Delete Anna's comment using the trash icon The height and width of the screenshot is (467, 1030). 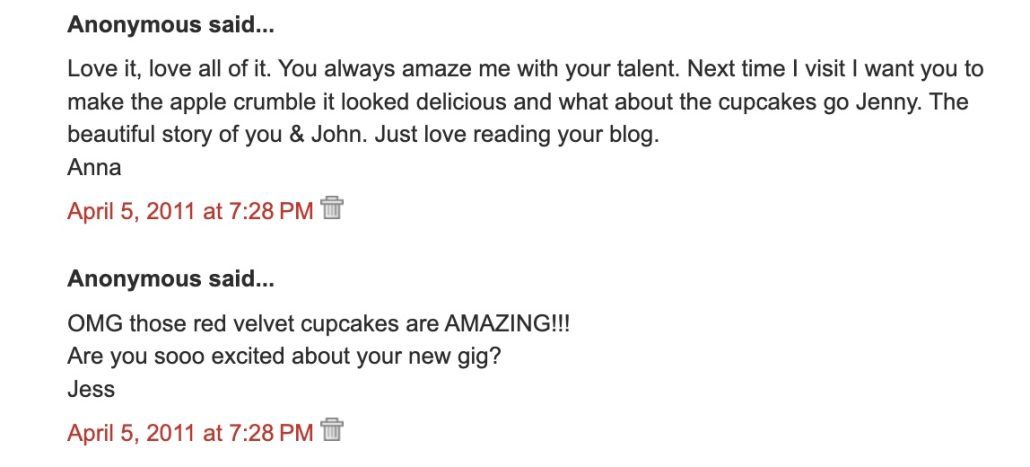333,209
